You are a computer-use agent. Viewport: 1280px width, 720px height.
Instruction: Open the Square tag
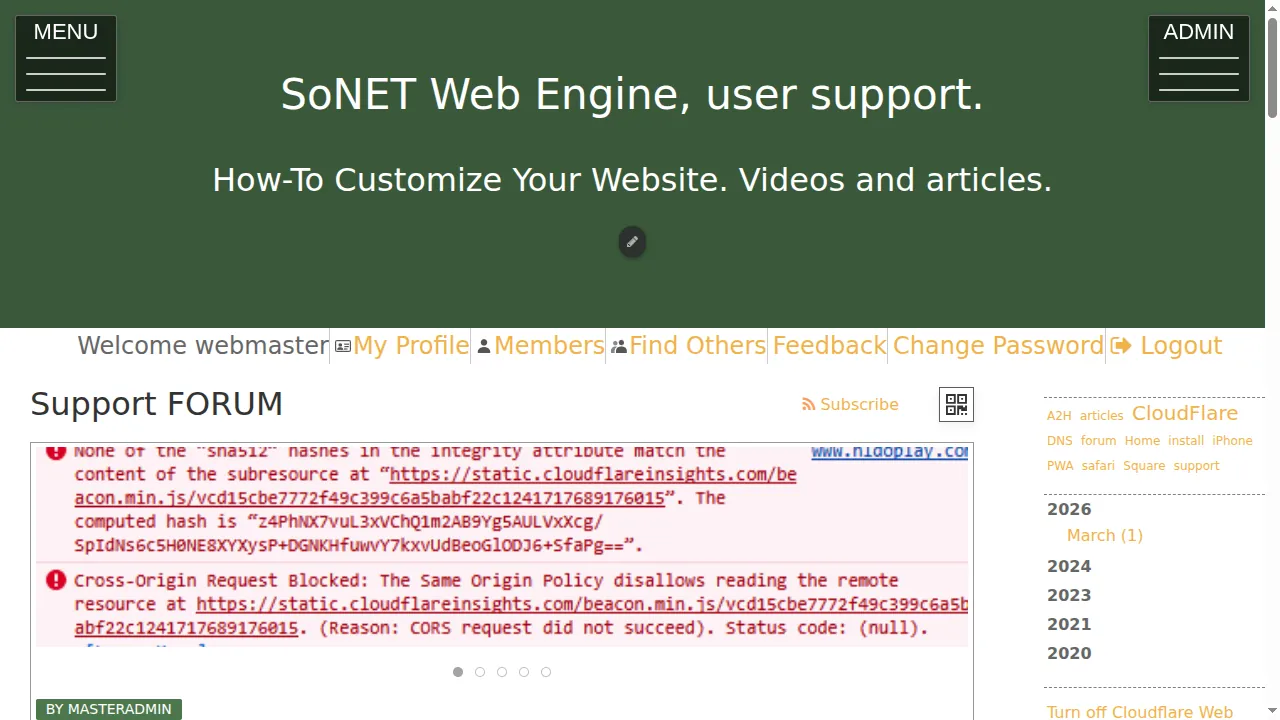point(1144,466)
